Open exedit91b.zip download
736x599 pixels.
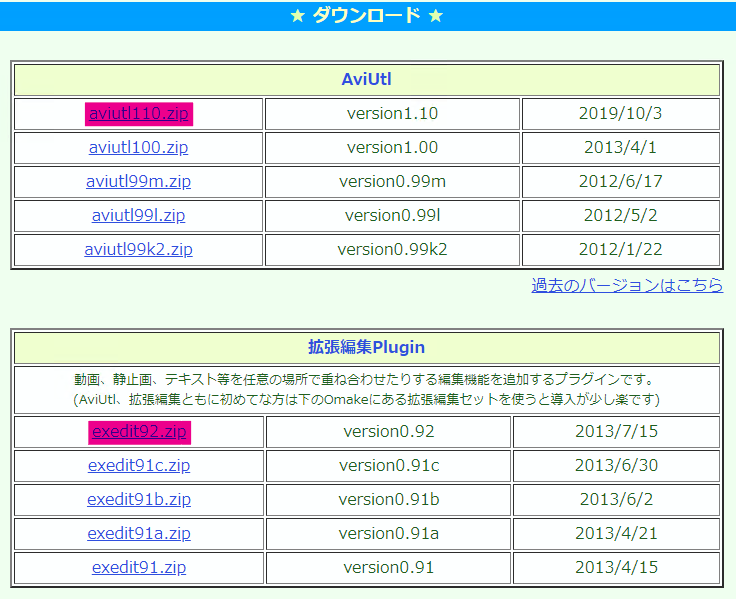coord(139,499)
